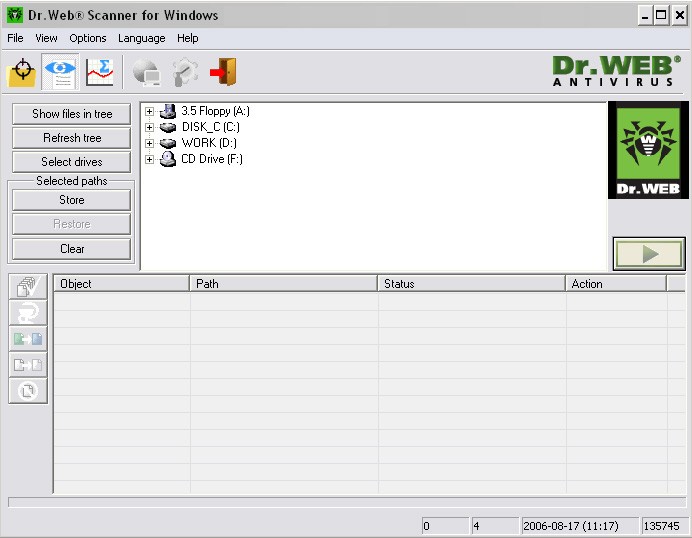Click the WORK D: drive icon
The height and width of the screenshot is (538, 692).
tap(168, 143)
